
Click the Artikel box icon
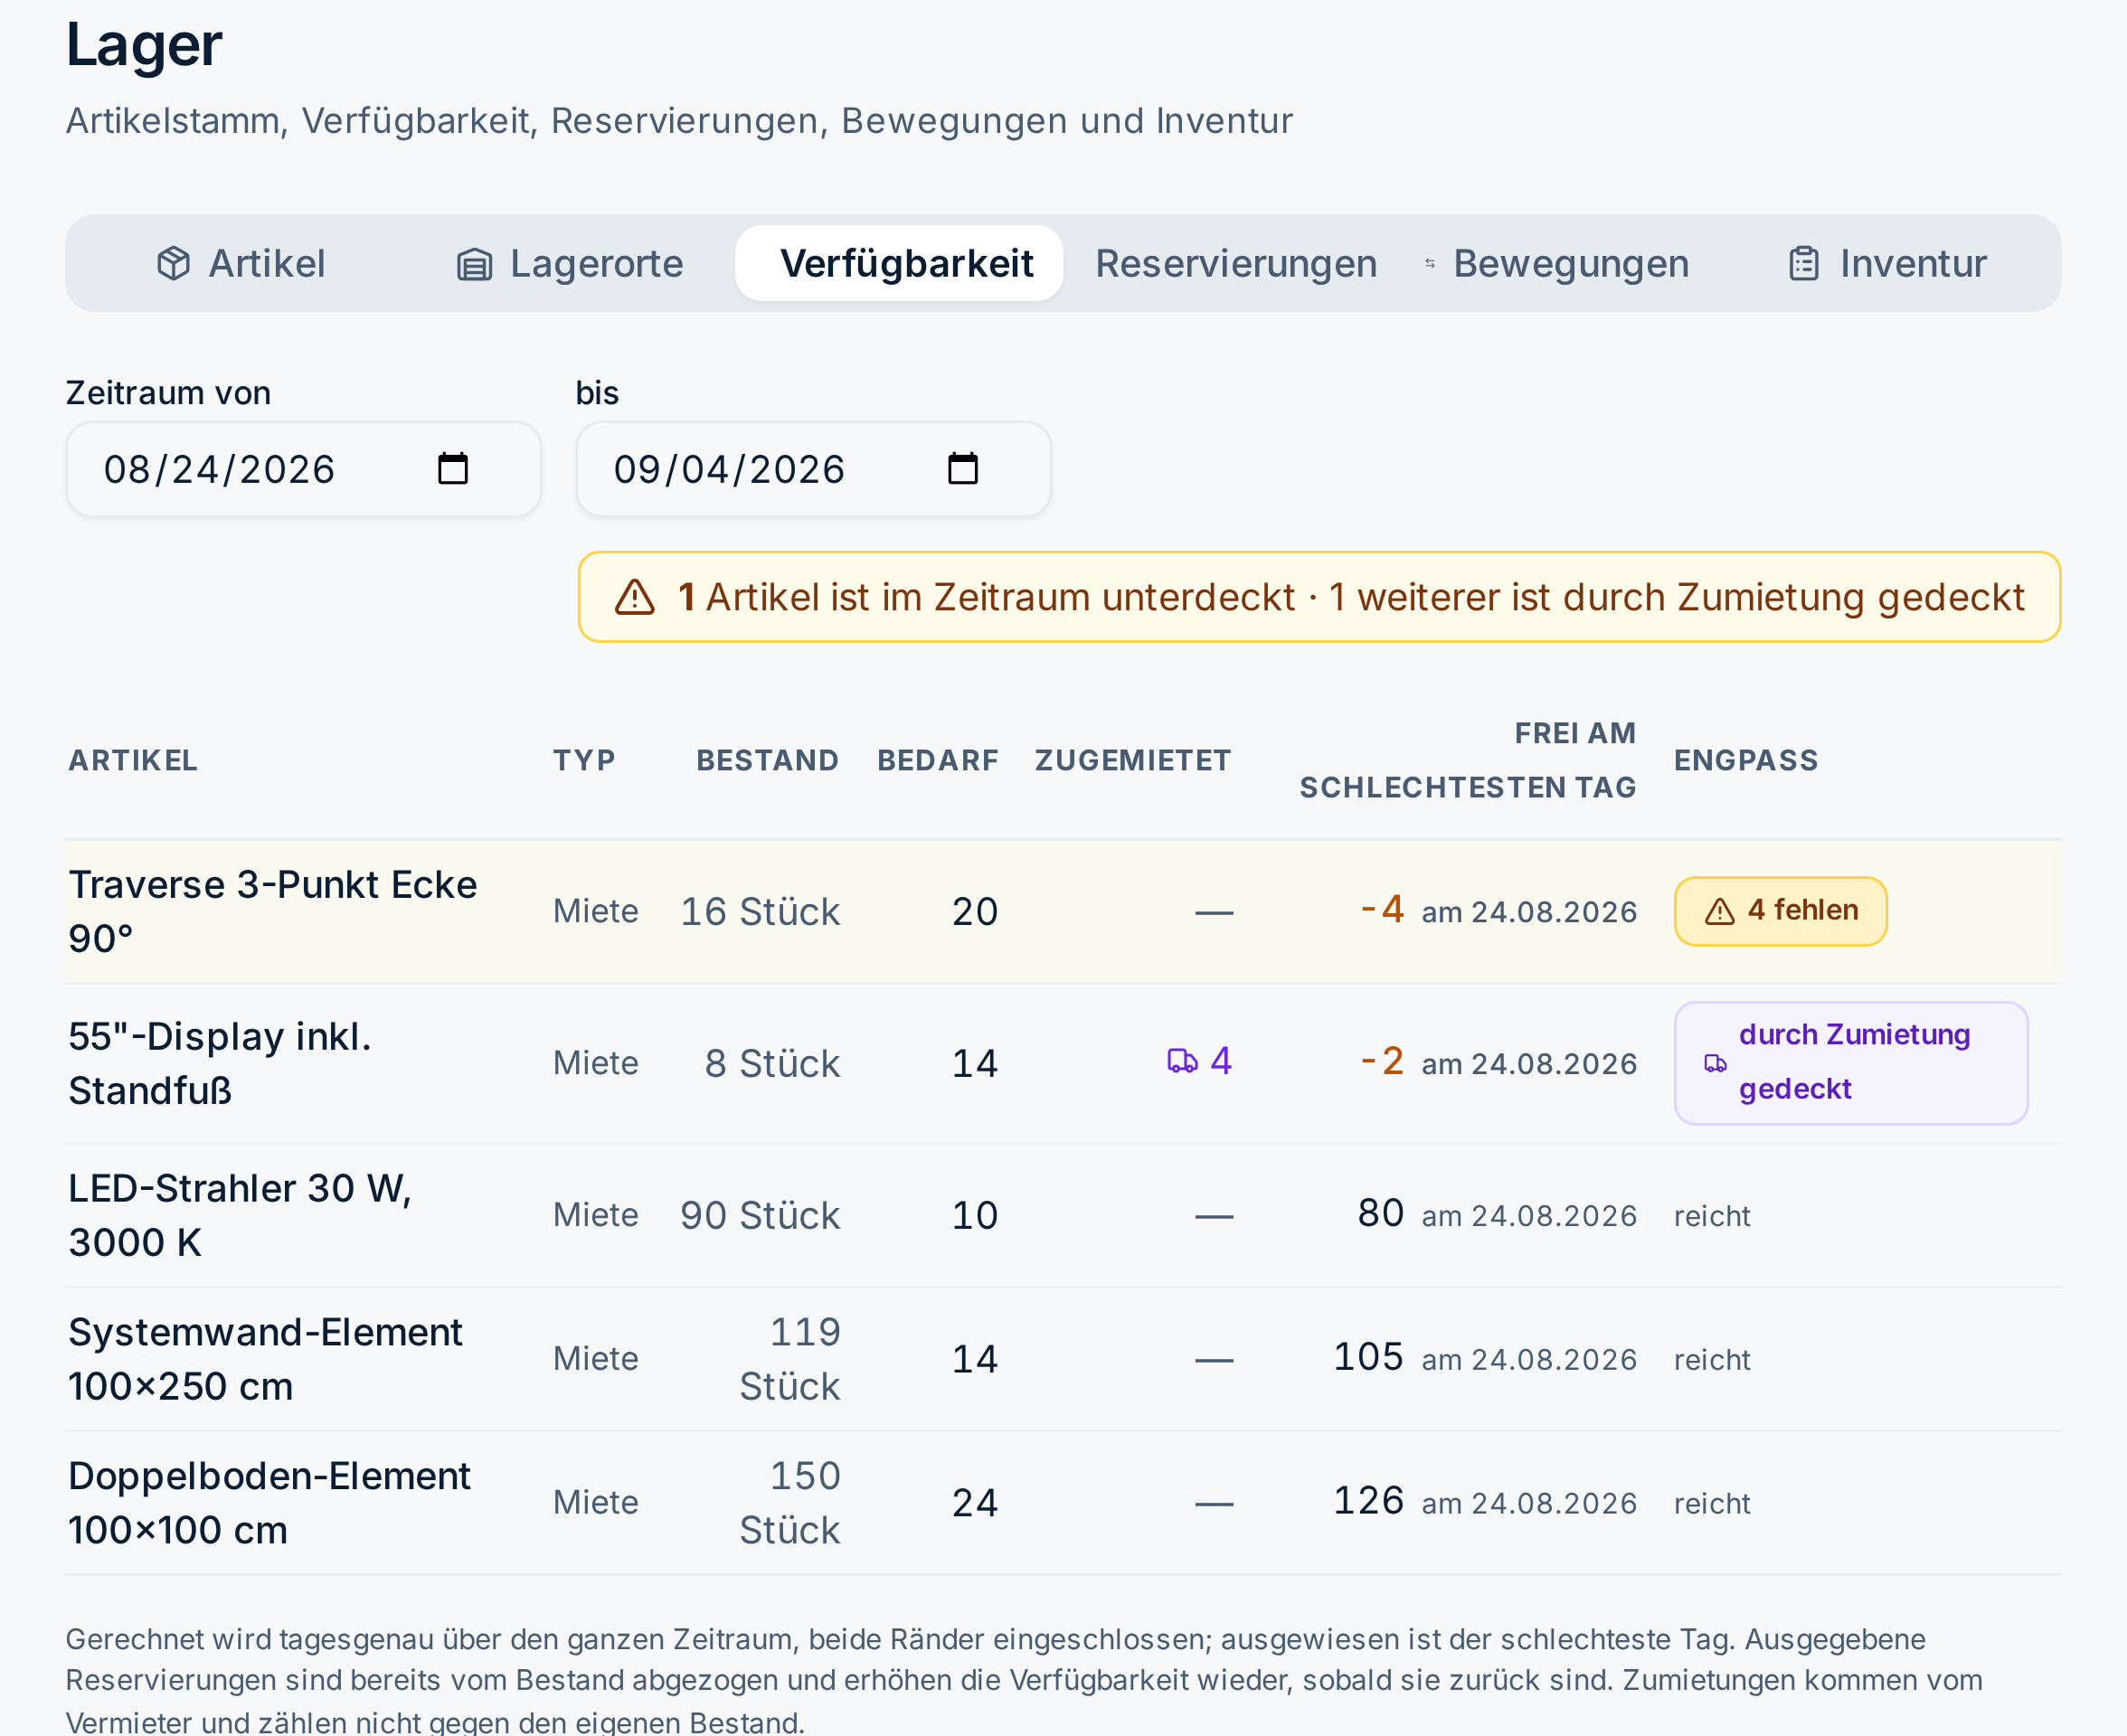pos(174,264)
